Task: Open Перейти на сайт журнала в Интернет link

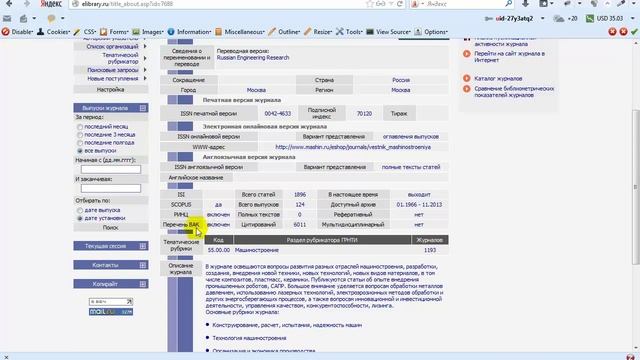Action: coord(509,57)
